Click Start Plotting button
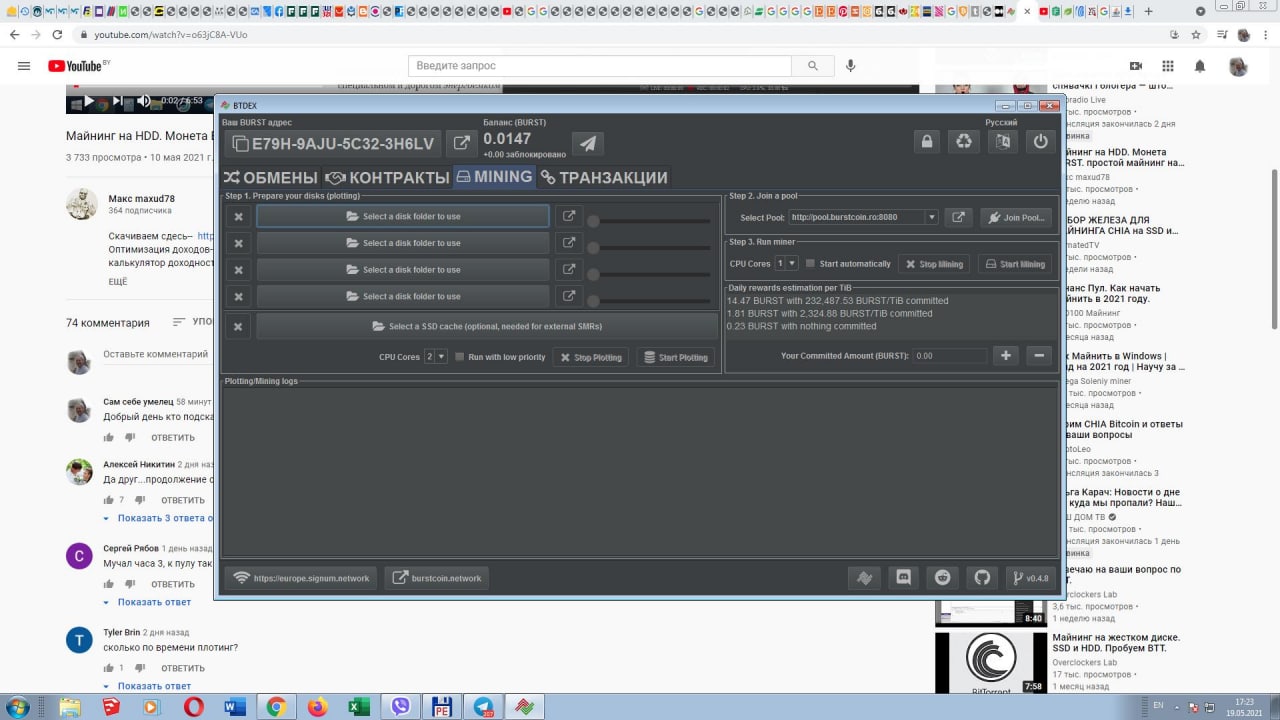 [675, 357]
